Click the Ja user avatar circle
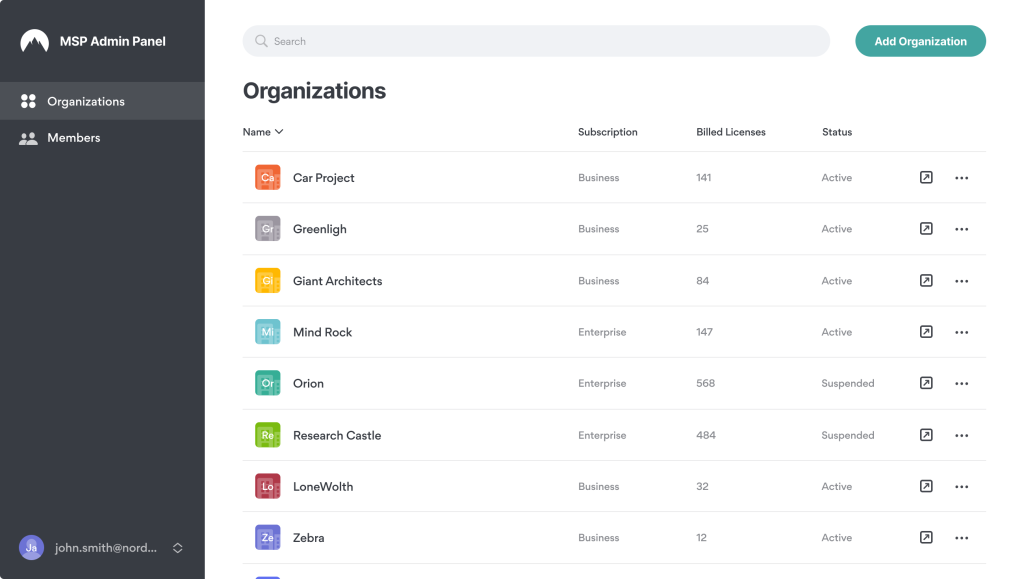1024x579 pixels. tap(31, 548)
